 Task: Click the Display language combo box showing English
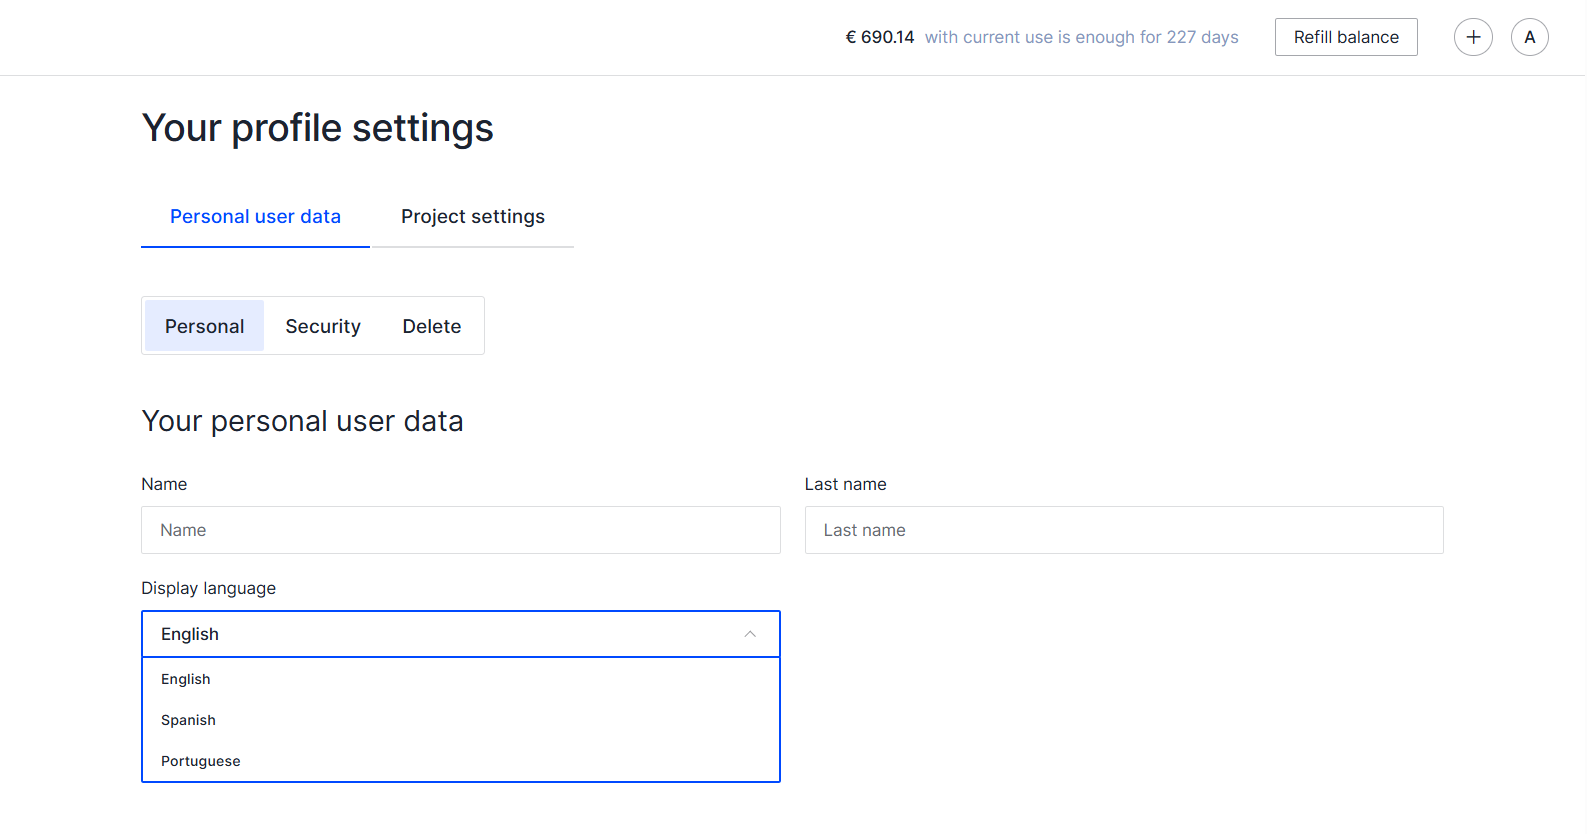pos(440,634)
